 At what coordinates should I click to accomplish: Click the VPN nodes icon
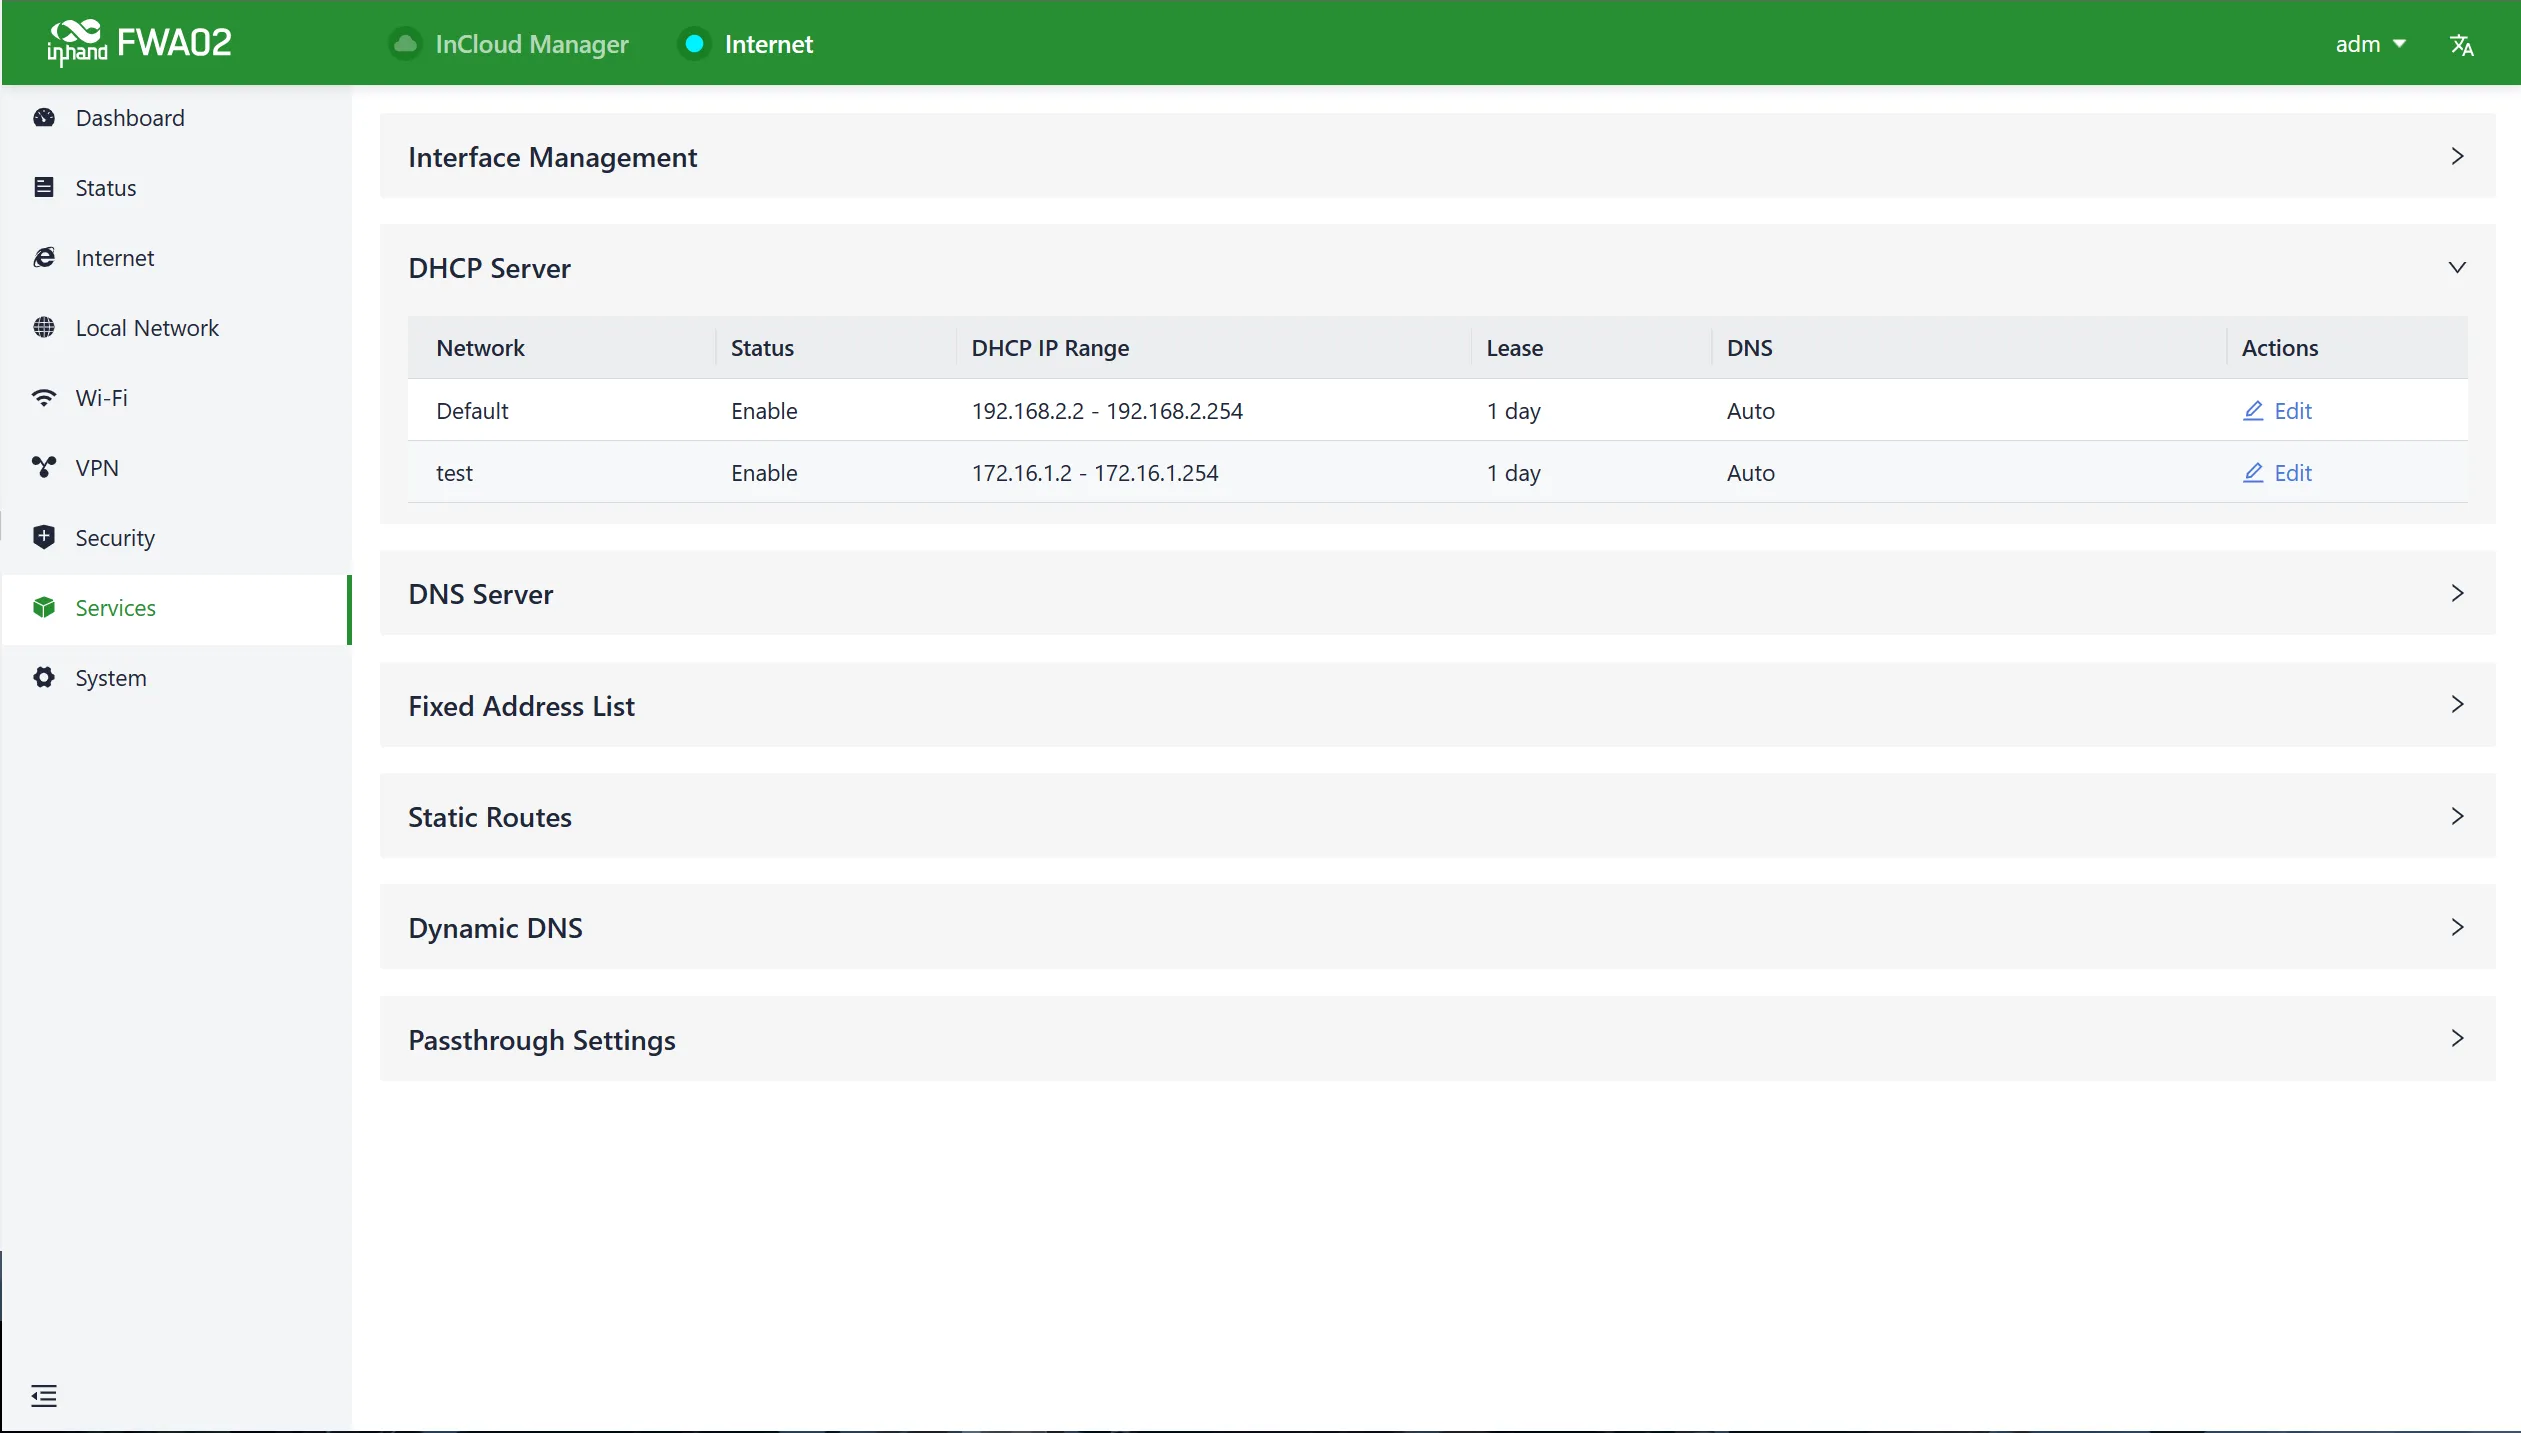point(44,468)
